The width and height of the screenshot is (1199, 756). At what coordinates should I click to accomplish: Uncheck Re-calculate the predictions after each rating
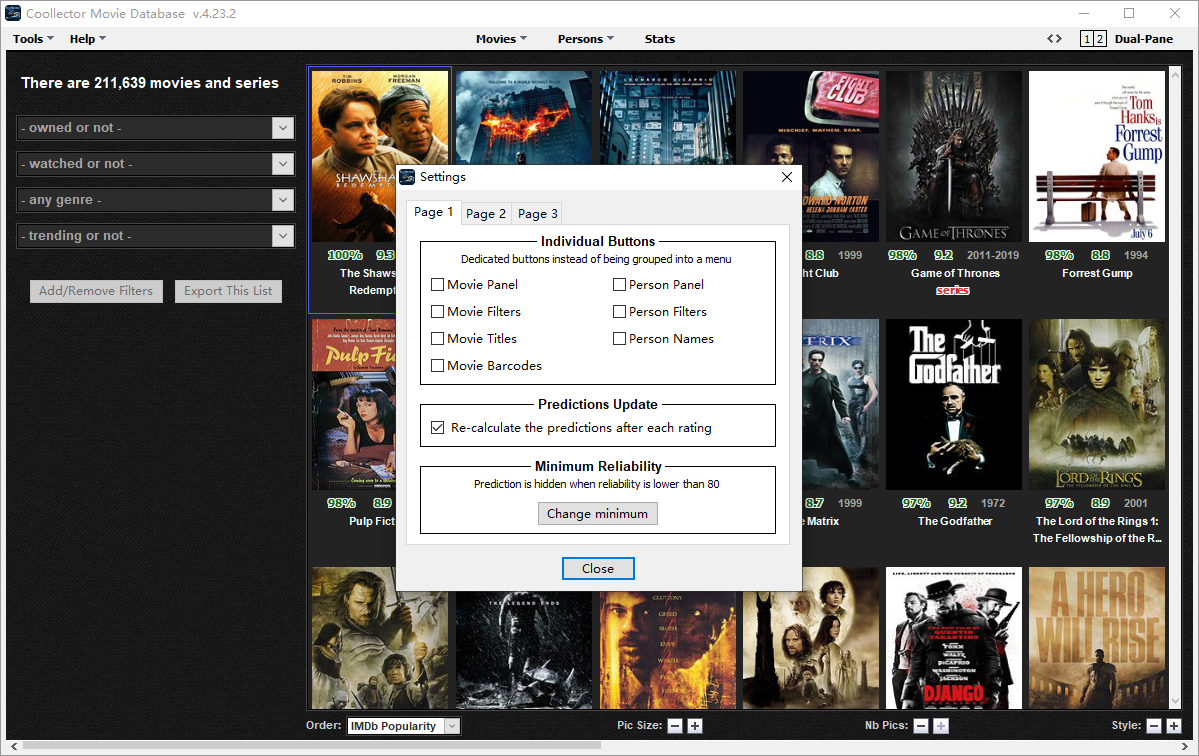pyautogui.click(x=438, y=428)
